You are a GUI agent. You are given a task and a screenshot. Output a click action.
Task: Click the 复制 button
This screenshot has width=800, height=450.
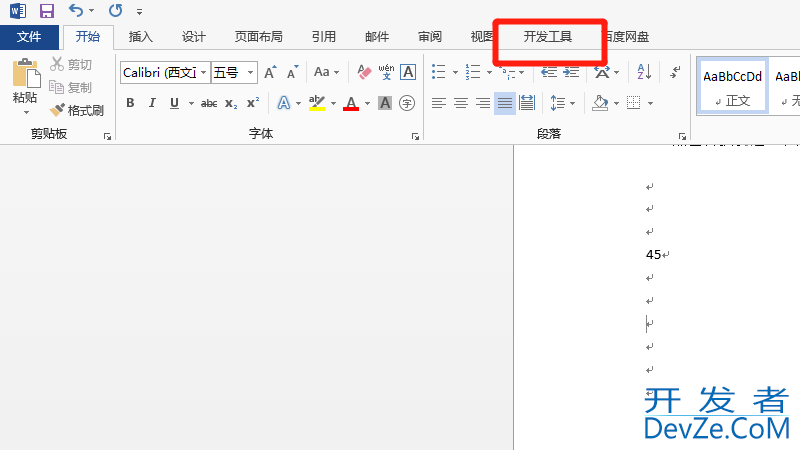[71, 87]
